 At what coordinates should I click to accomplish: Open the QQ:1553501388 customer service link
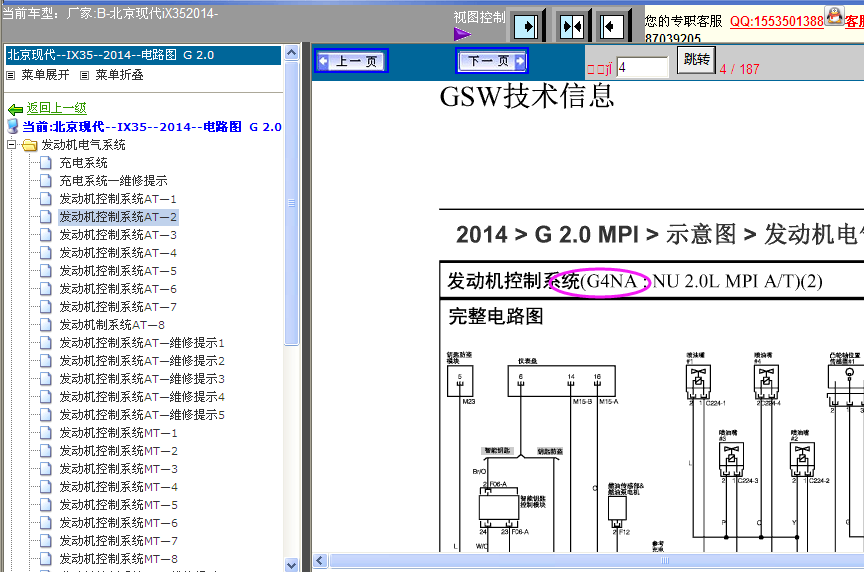[776, 21]
